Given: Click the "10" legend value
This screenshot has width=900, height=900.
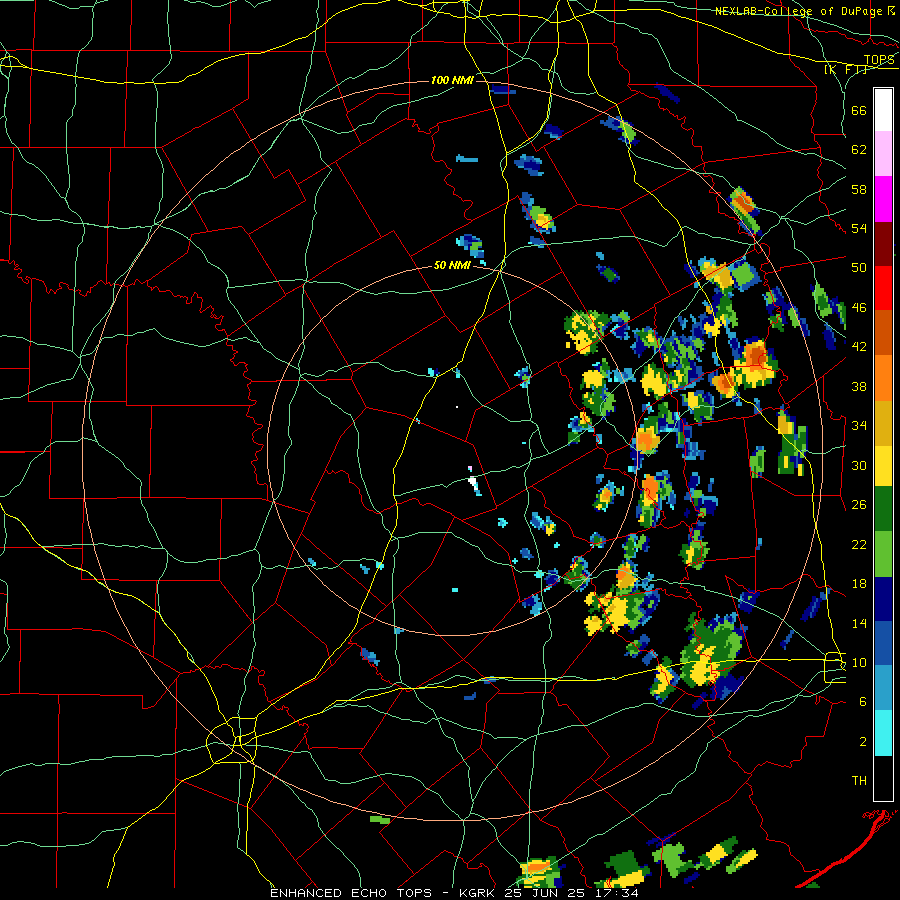Looking at the screenshot, I should (859, 662).
